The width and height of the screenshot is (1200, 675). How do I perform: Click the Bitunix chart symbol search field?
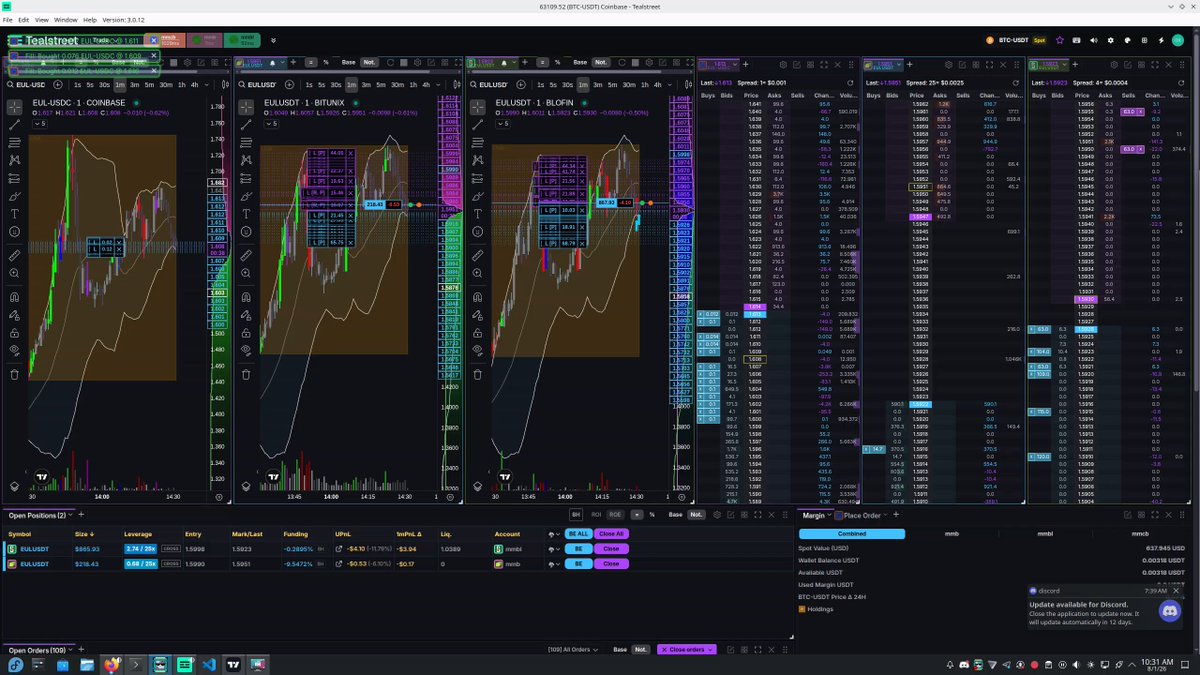coord(260,85)
